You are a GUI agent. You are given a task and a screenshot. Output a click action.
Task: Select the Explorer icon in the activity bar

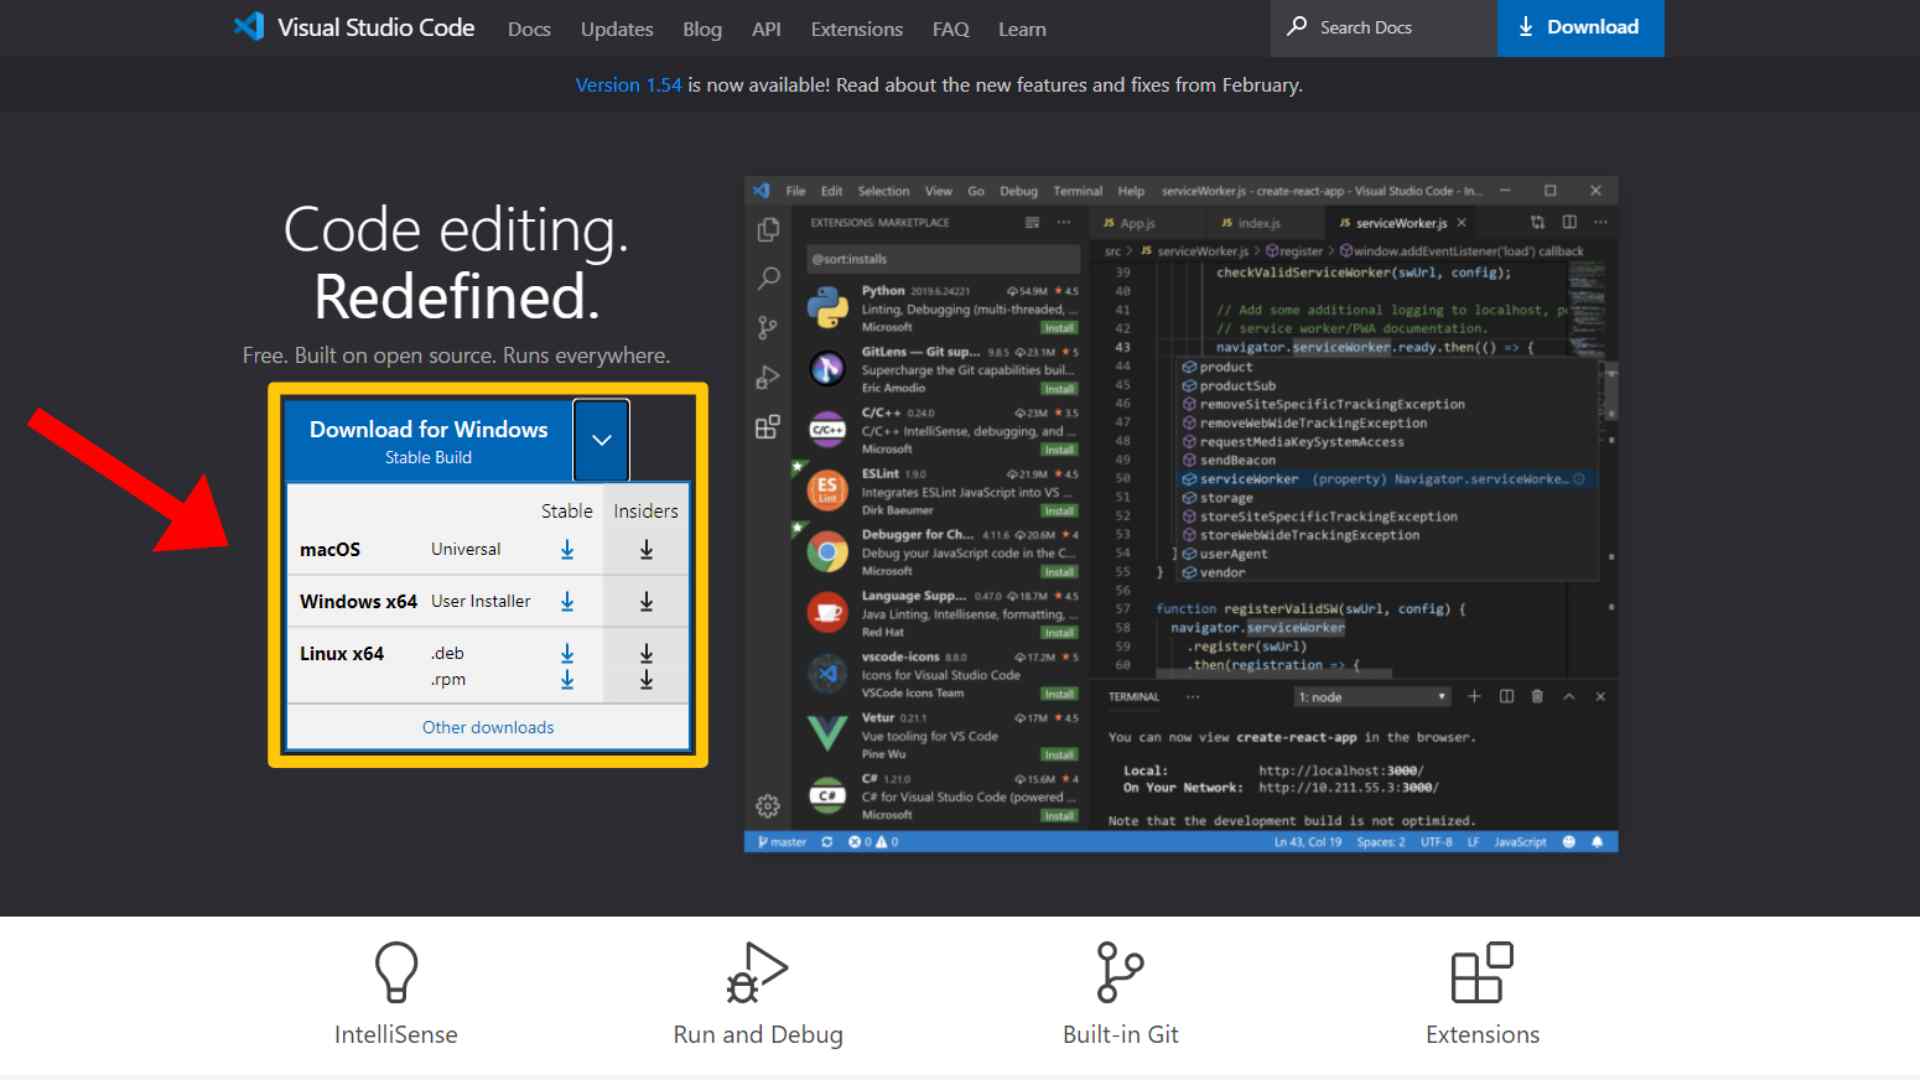pos(767,229)
